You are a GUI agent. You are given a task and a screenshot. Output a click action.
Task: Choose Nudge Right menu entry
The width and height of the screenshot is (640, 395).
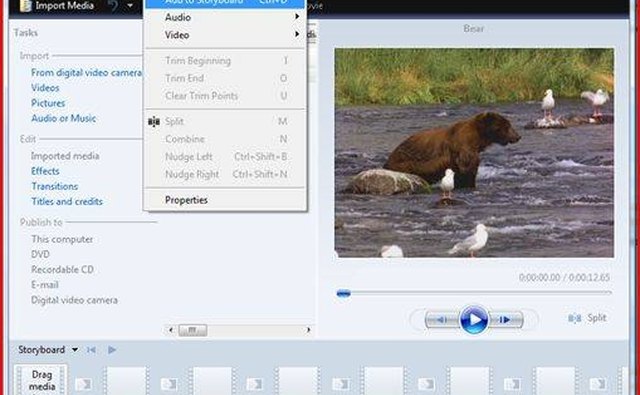tap(225, 174)
